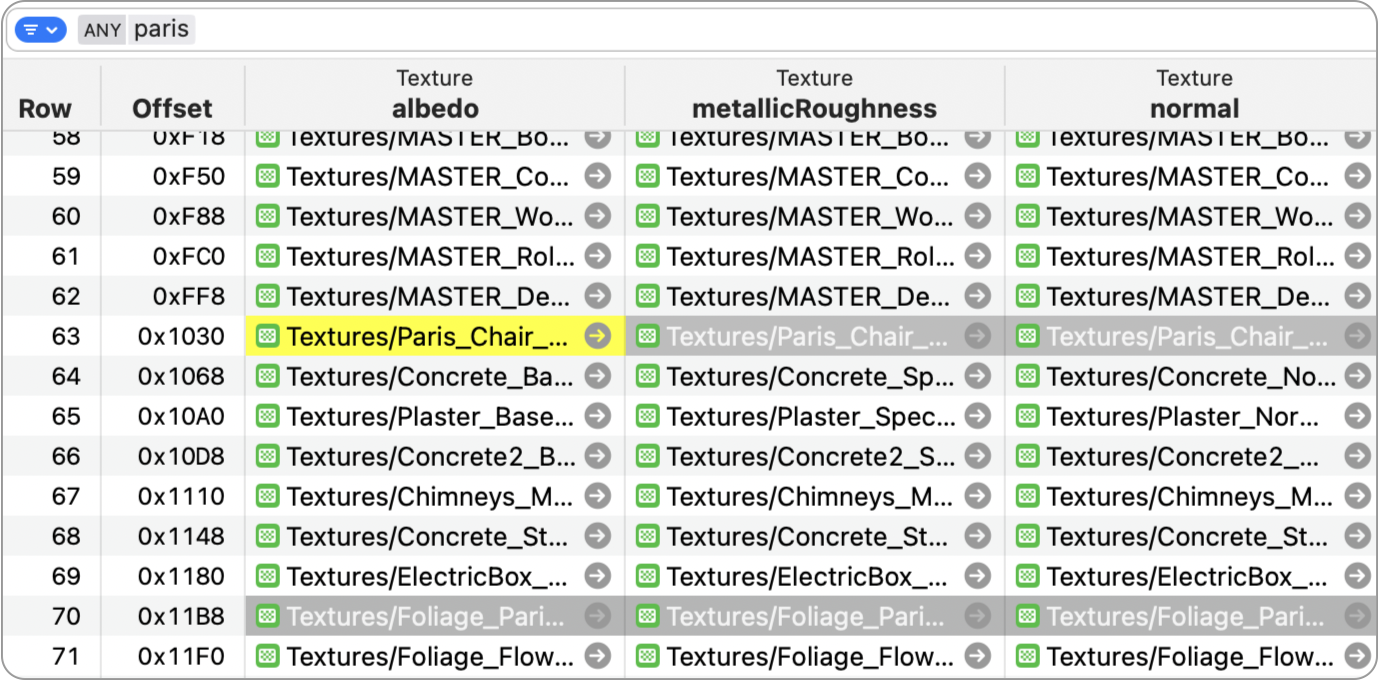The height and width of the screenshot is (680, 1378).
Task: Click the texture icon for Concrete_Ba albedo in row 64
Action: 267,377
